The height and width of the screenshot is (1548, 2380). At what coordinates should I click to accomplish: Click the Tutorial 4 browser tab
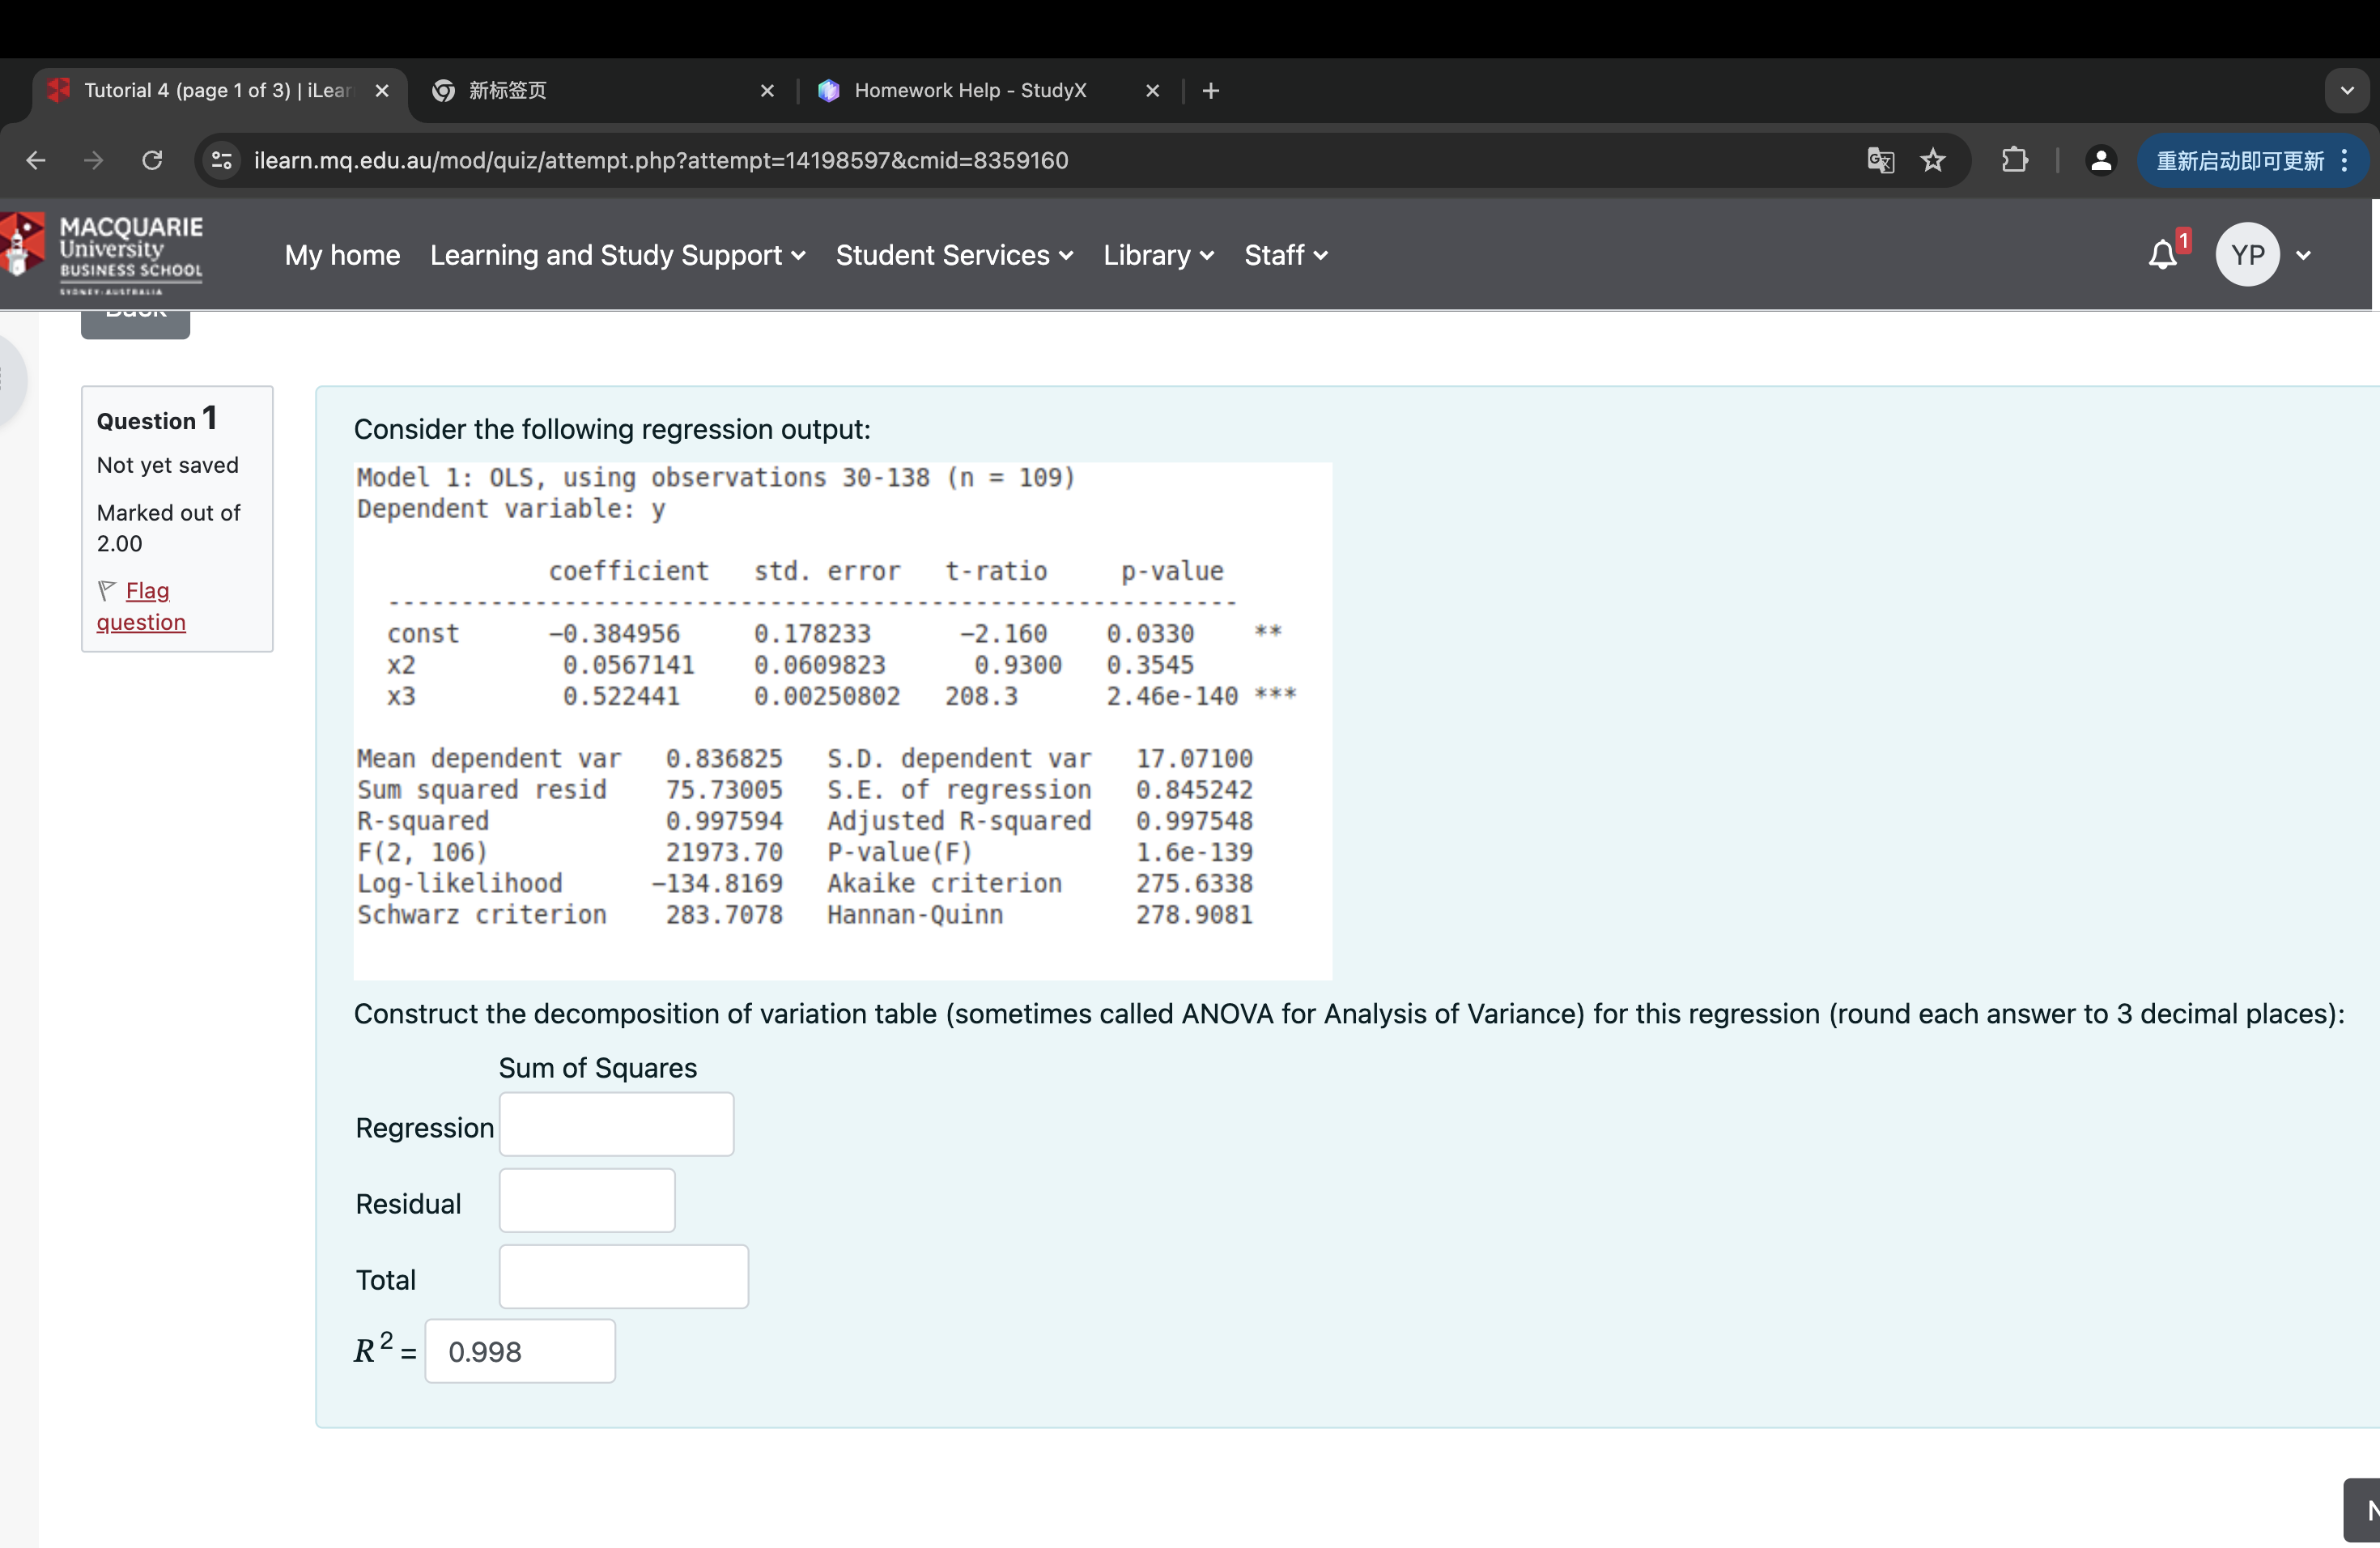point(208,90)
